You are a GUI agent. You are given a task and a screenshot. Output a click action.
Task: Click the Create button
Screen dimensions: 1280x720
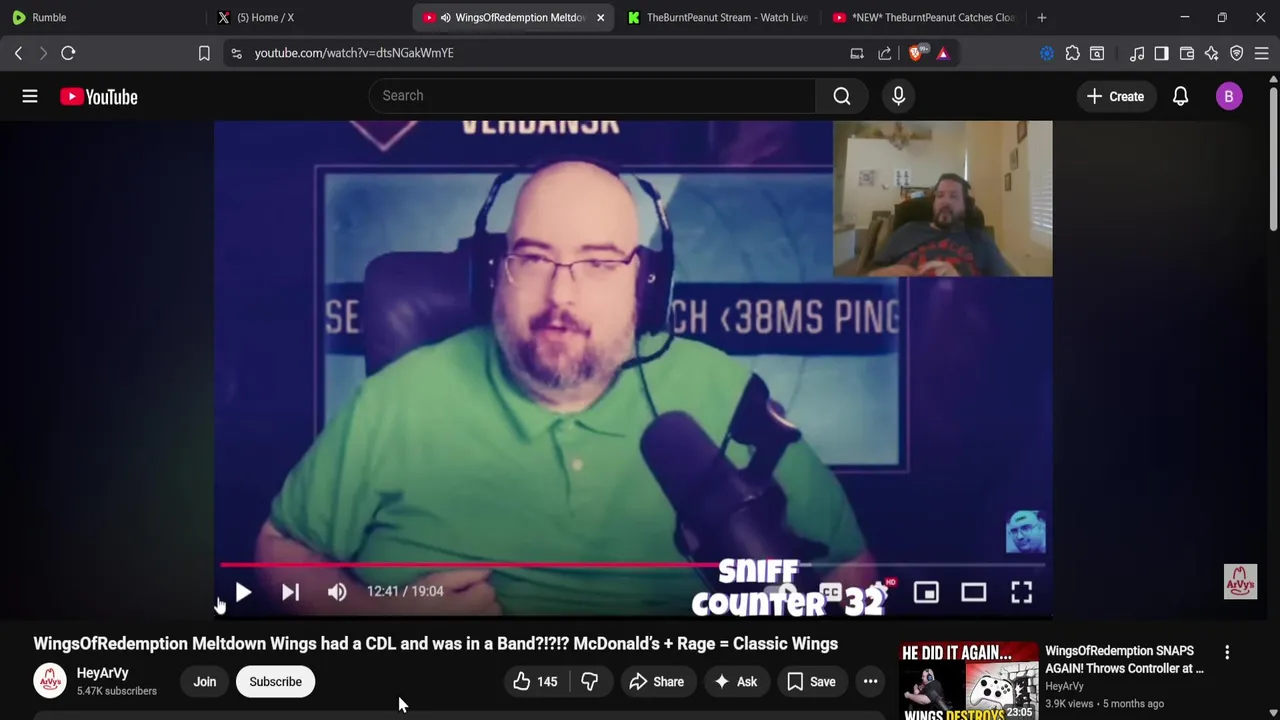tap(1115, 96)
